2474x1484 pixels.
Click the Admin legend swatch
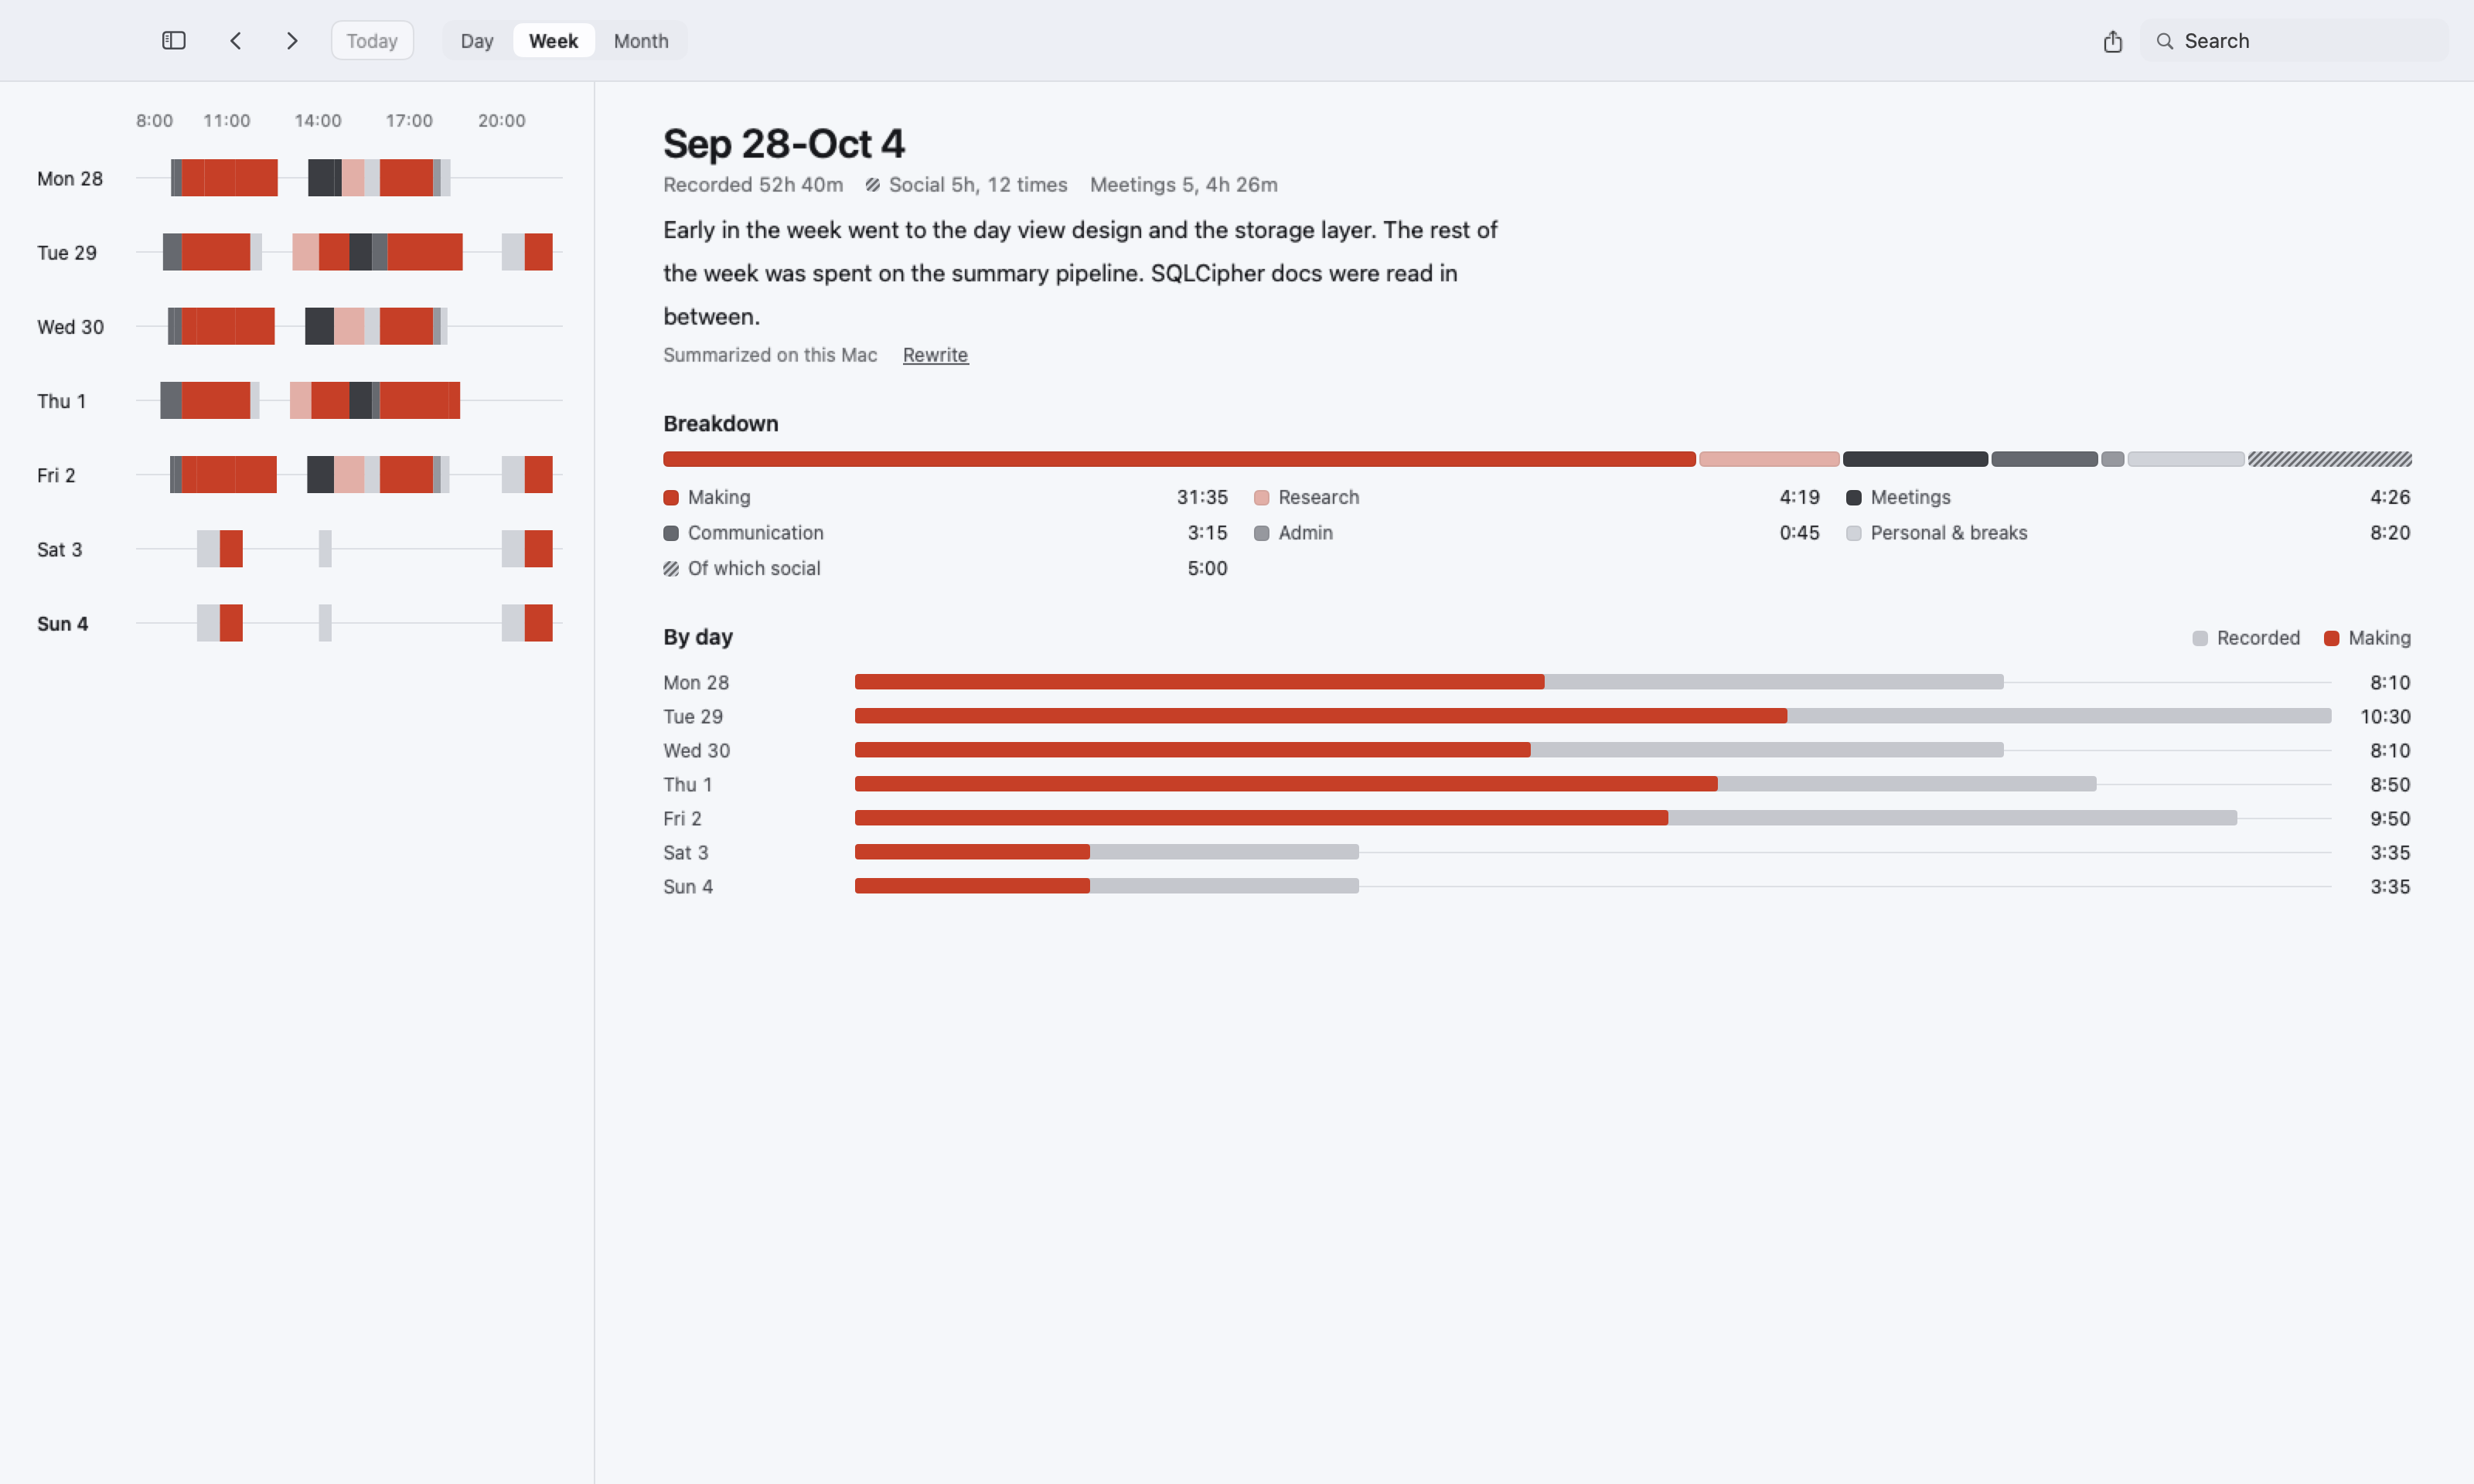tap(1262, 533)
